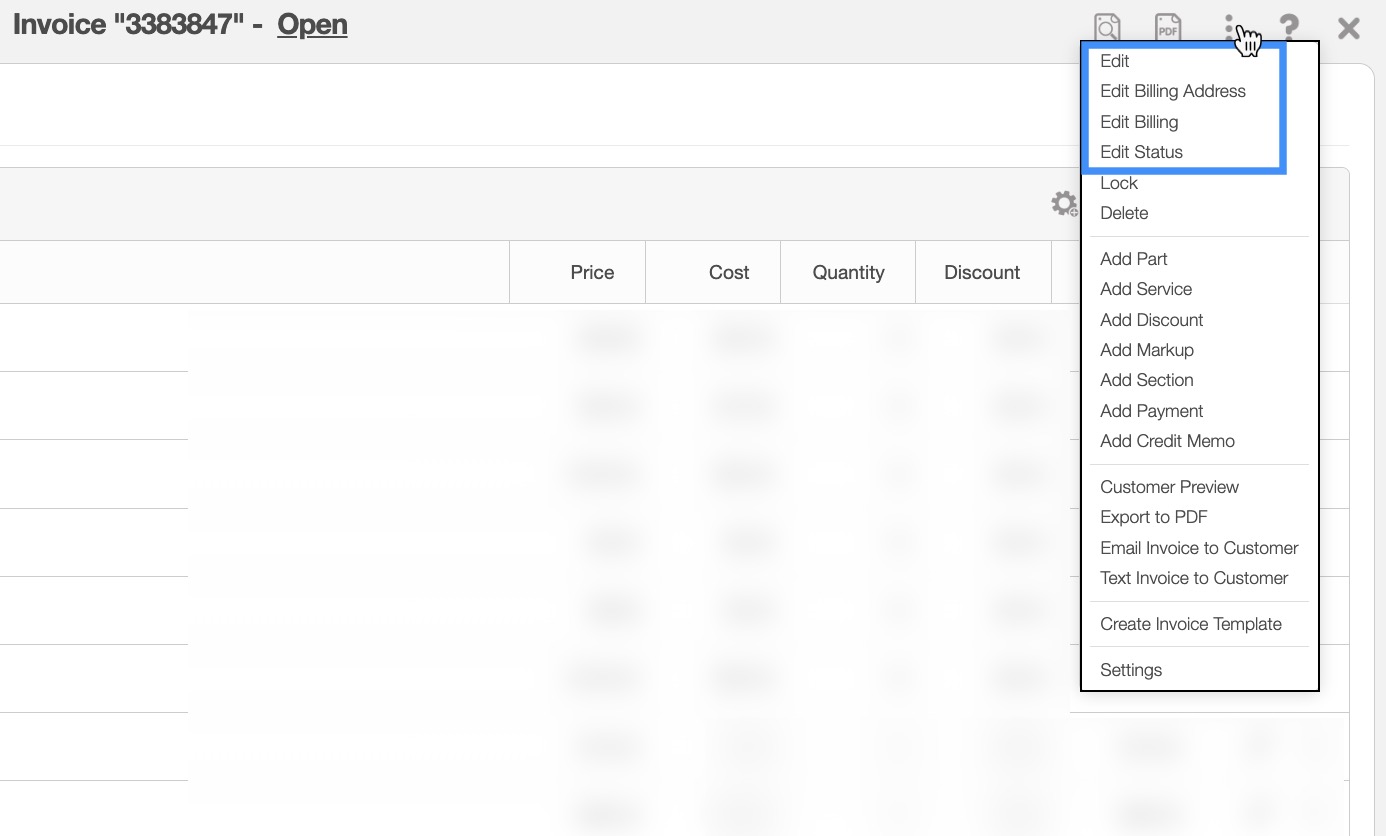Open the three-dot actions menu
This screenshot has width=1386, height=836.
click(1229, 27)
